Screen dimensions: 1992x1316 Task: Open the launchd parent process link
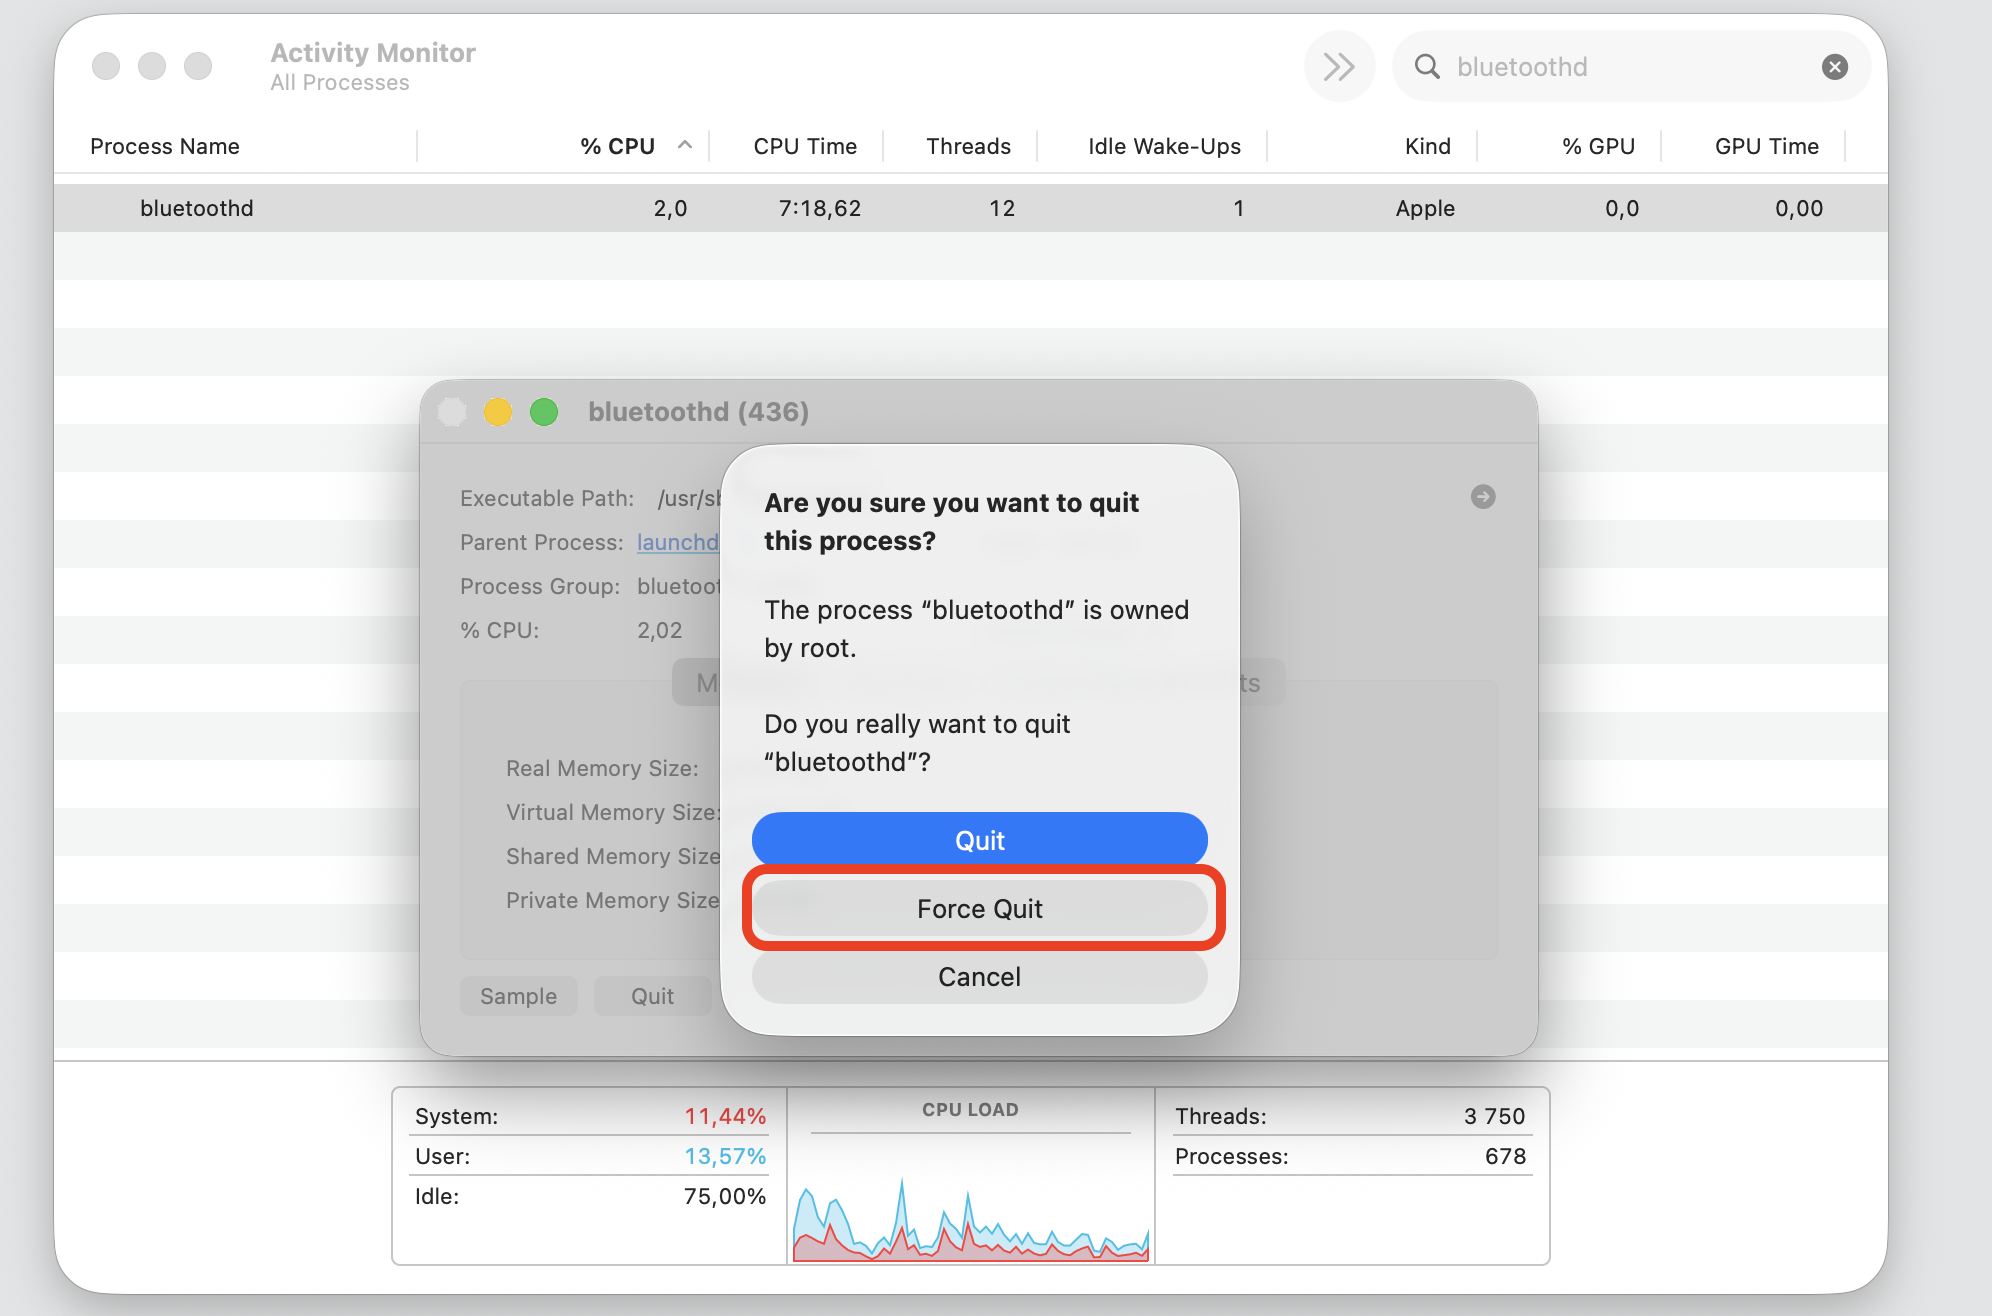click(x=678, y=542)
